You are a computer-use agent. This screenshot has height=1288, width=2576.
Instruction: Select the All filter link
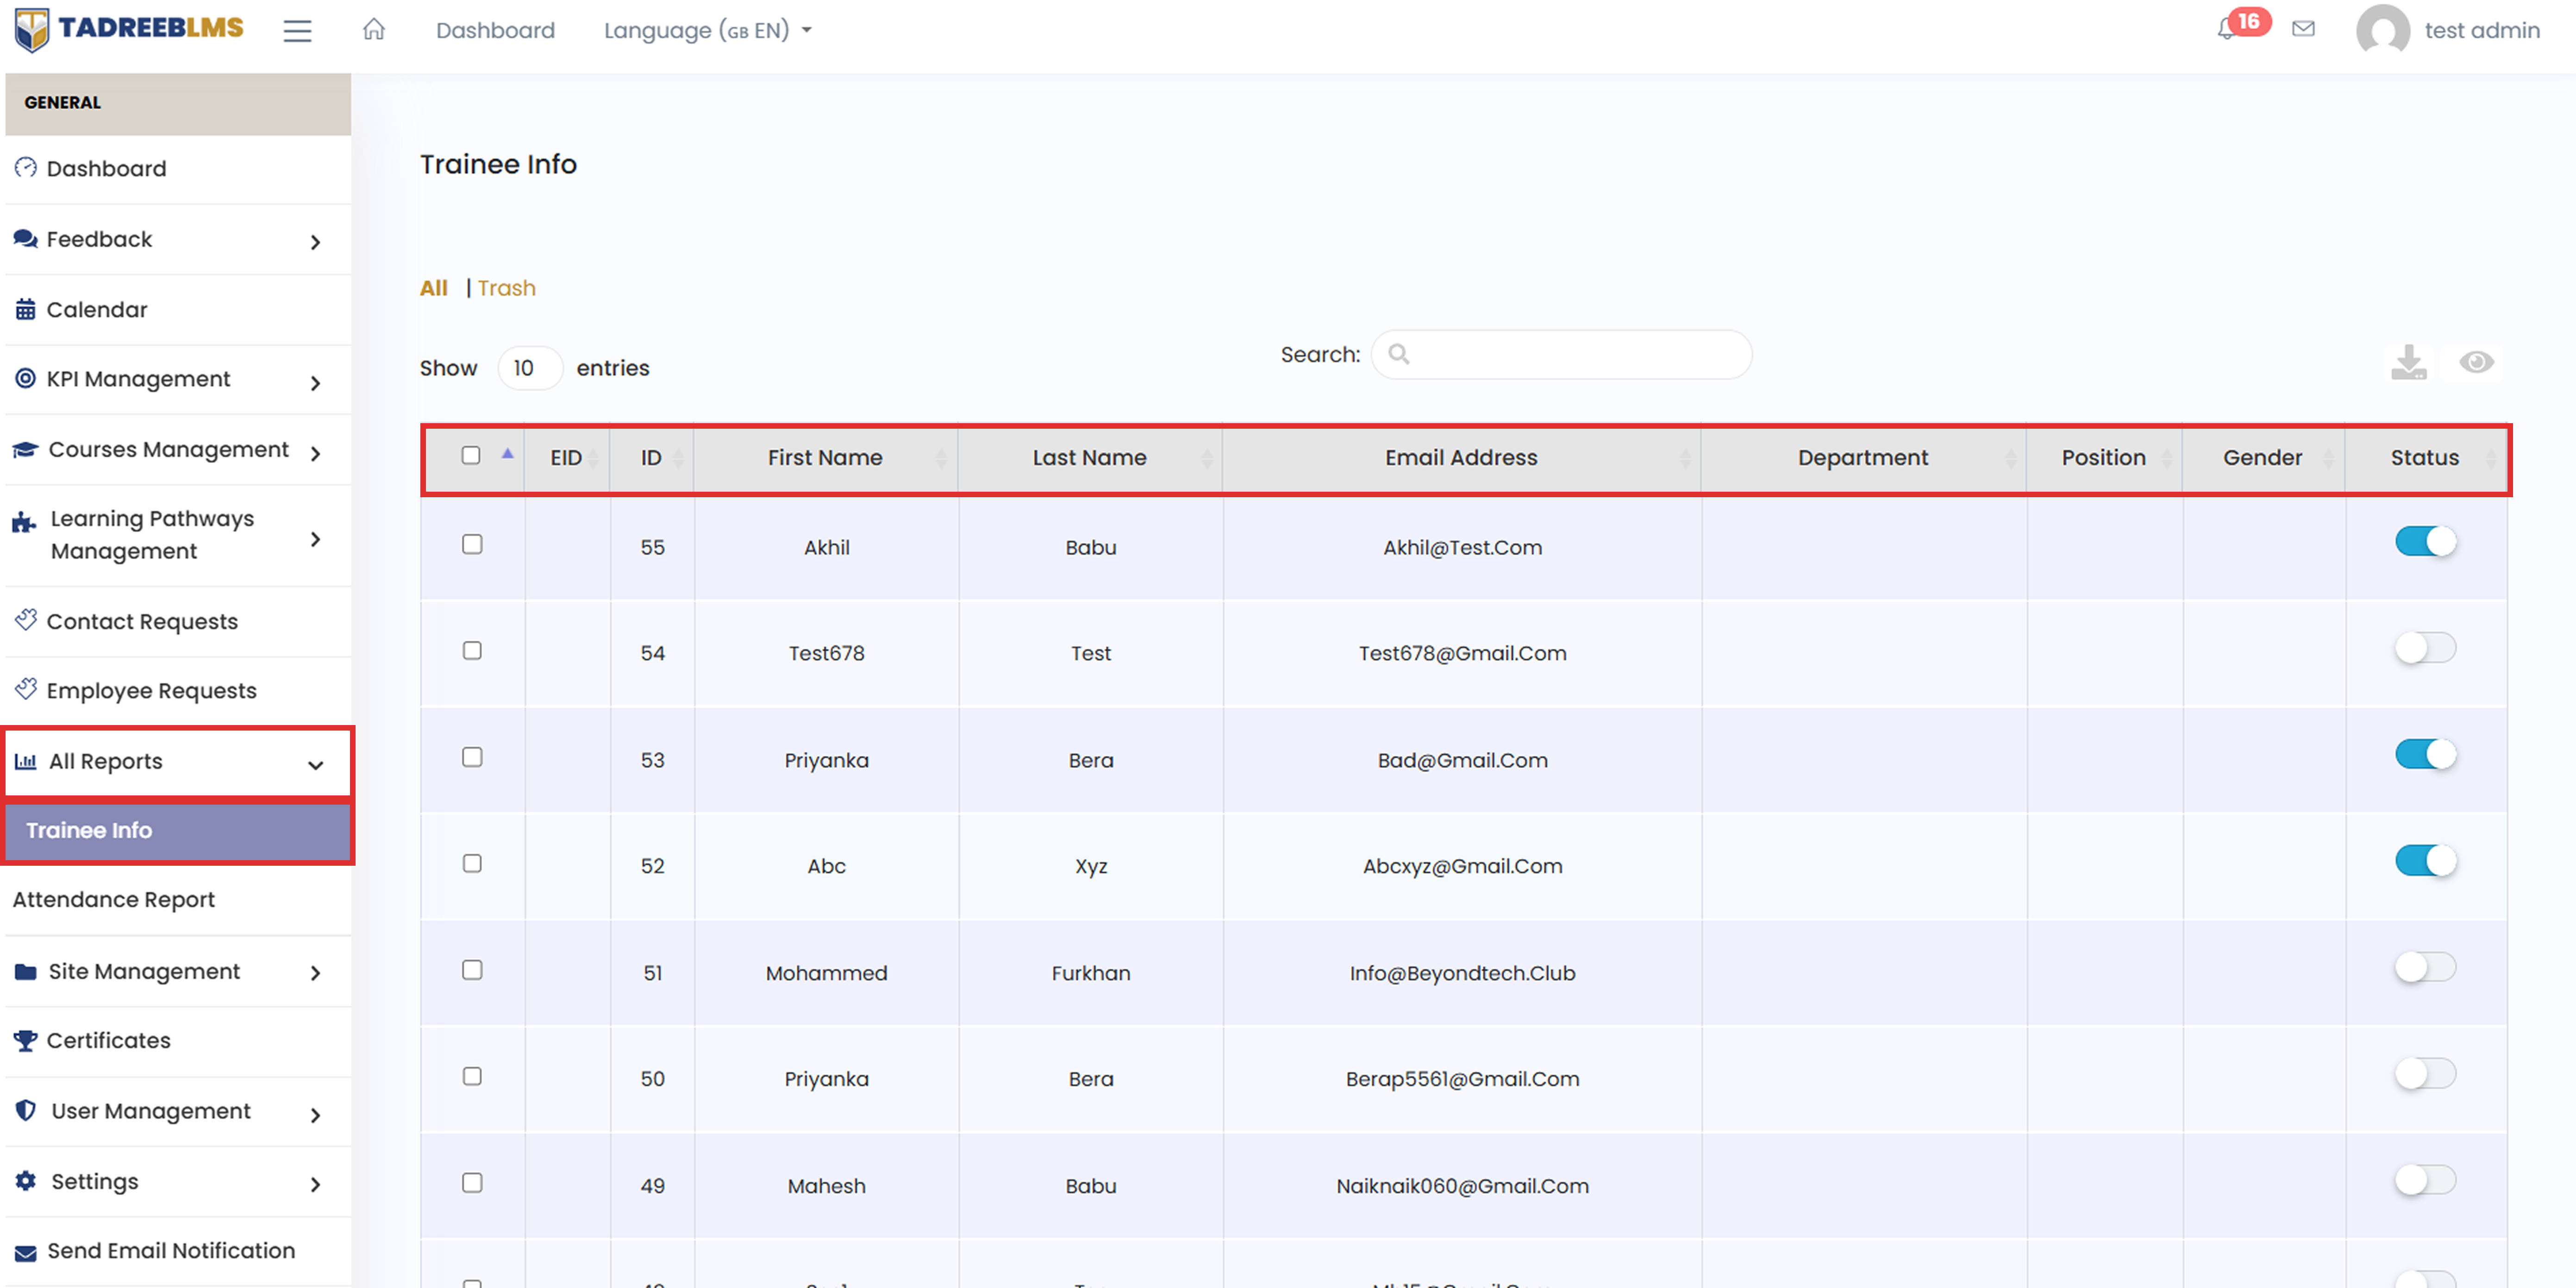(434, 288)
